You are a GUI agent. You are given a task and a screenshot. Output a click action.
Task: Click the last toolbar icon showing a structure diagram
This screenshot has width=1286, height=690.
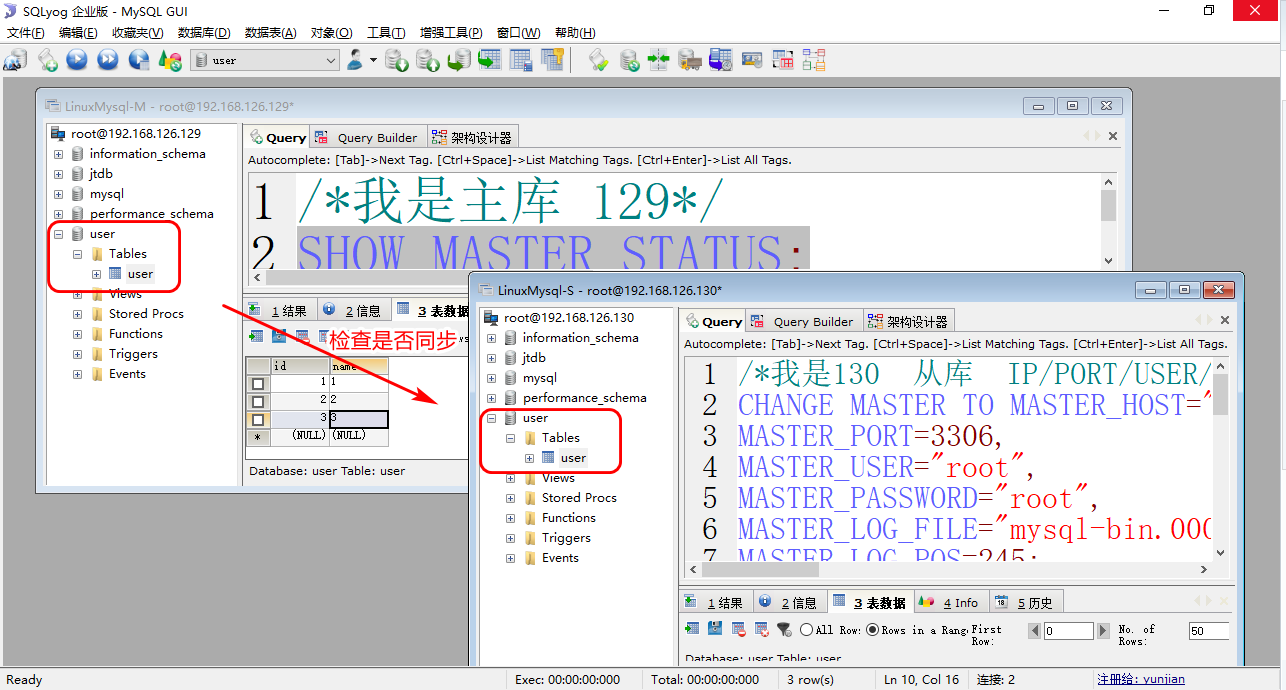point(814,60)
